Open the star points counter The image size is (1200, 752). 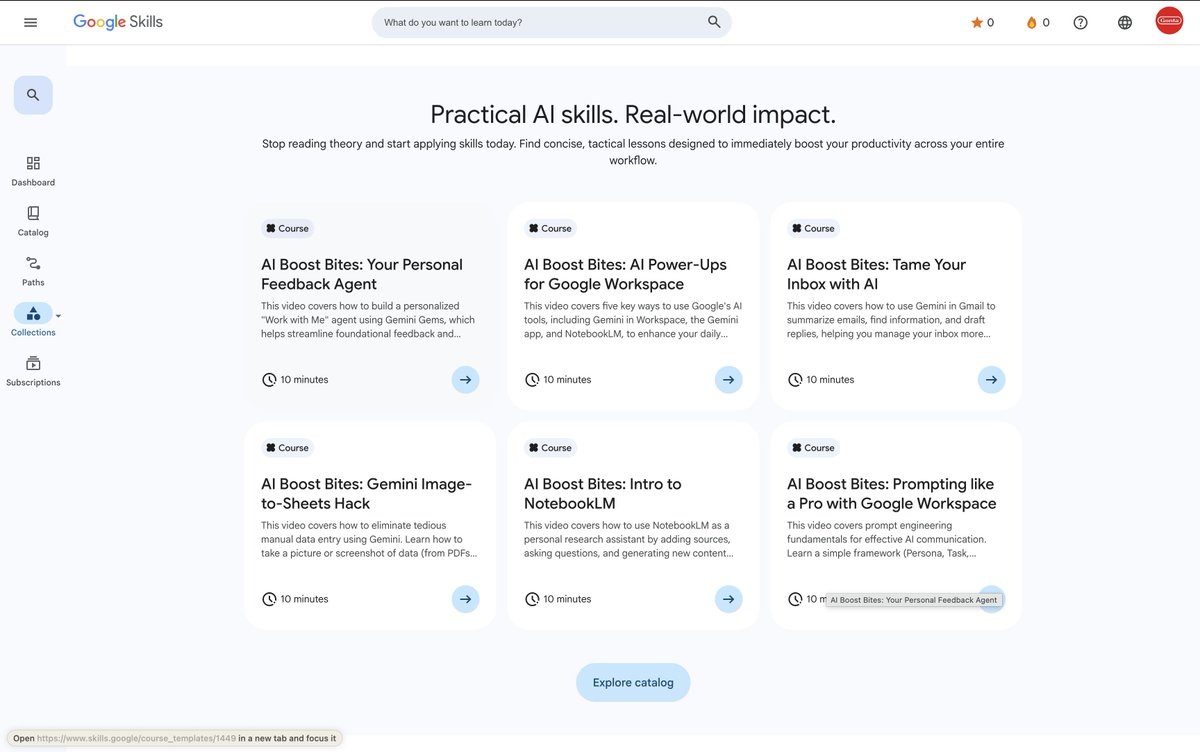982,22
